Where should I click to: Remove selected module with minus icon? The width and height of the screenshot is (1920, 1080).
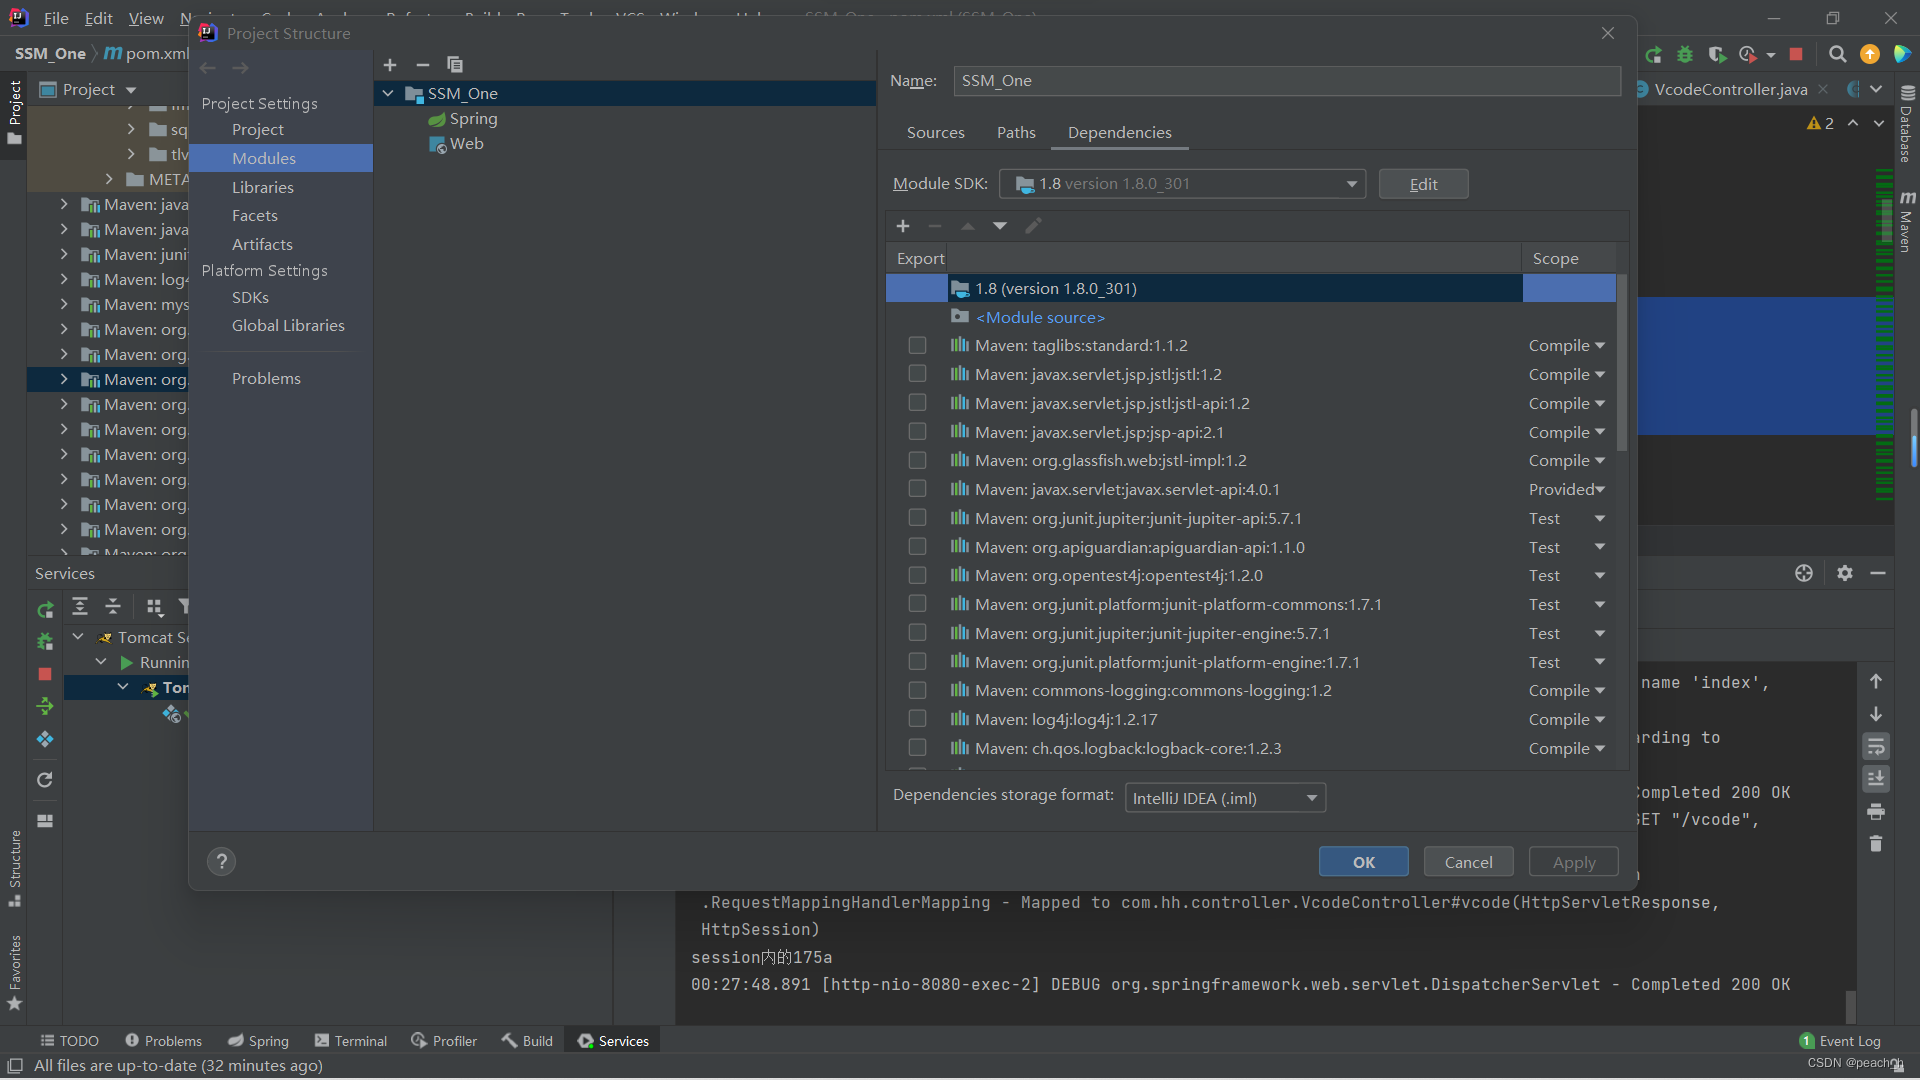point(423,65)
